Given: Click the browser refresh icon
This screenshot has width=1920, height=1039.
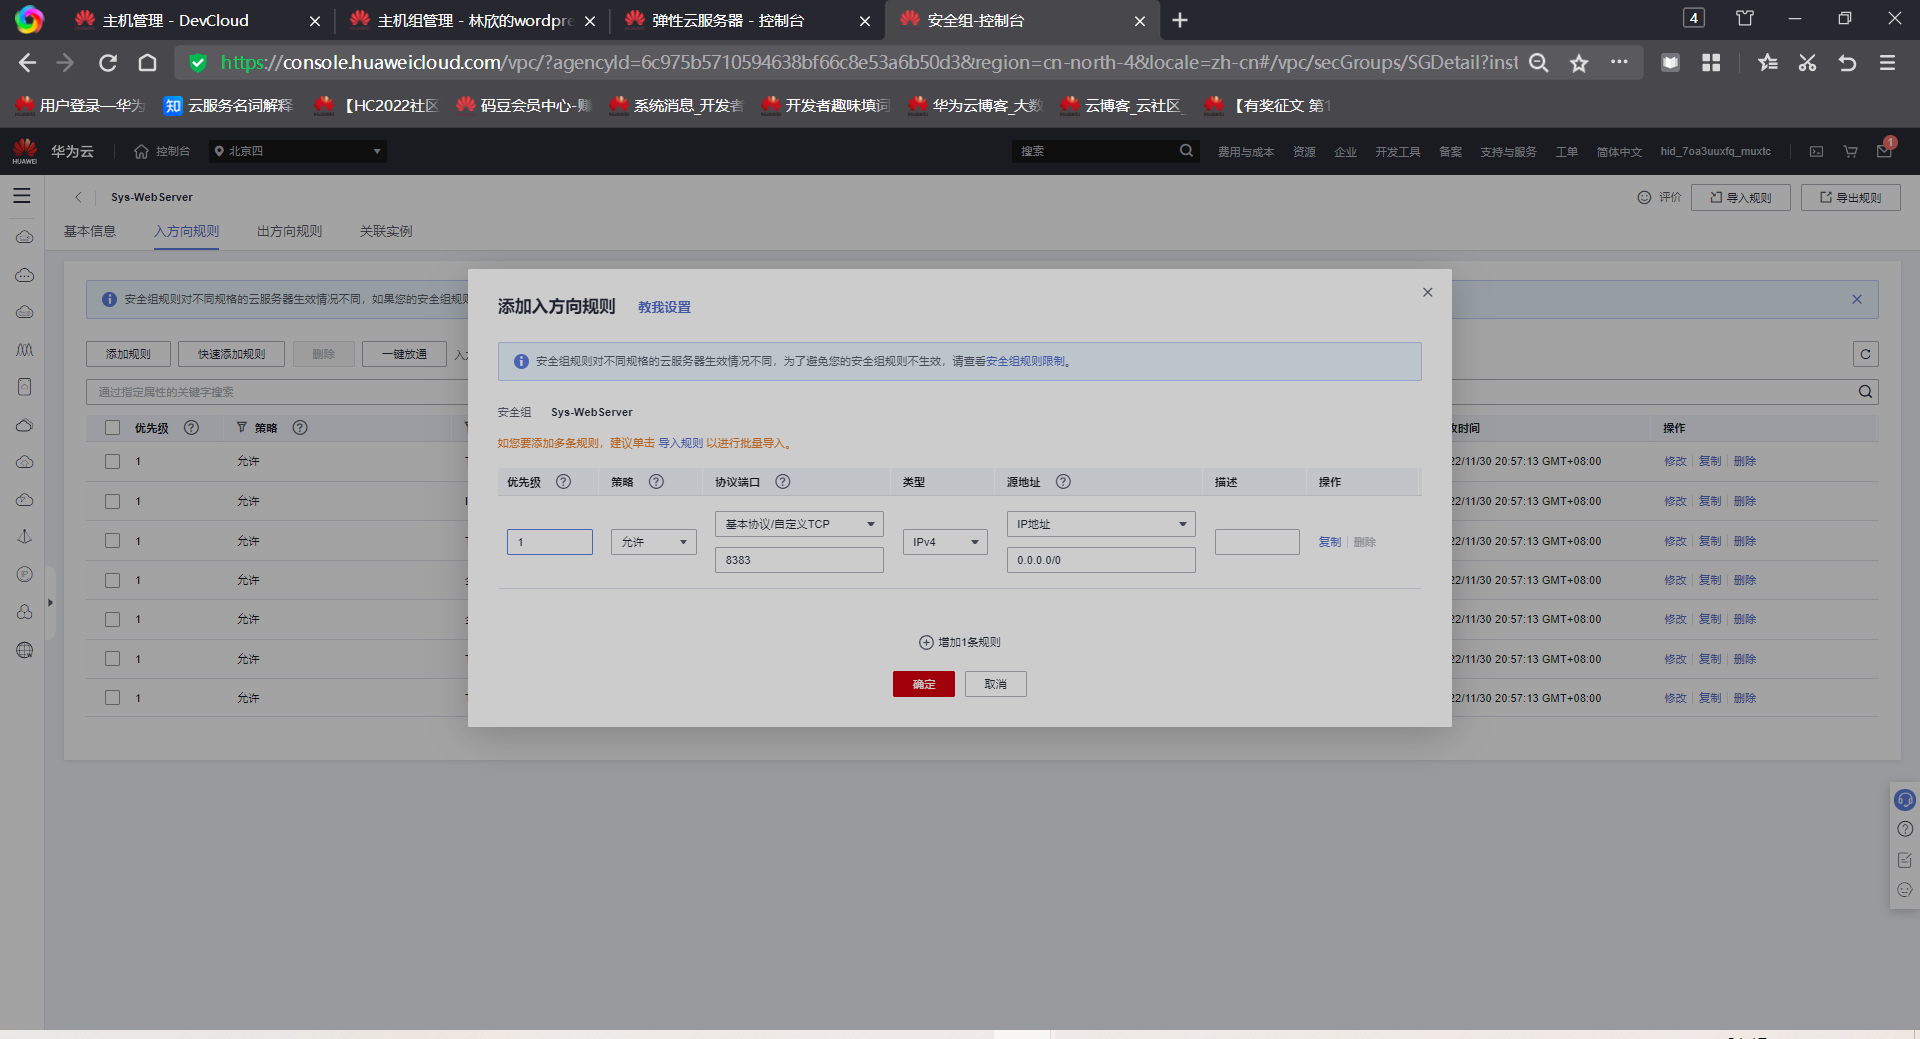Looking at the screenshot, I should tap(108, 63).
